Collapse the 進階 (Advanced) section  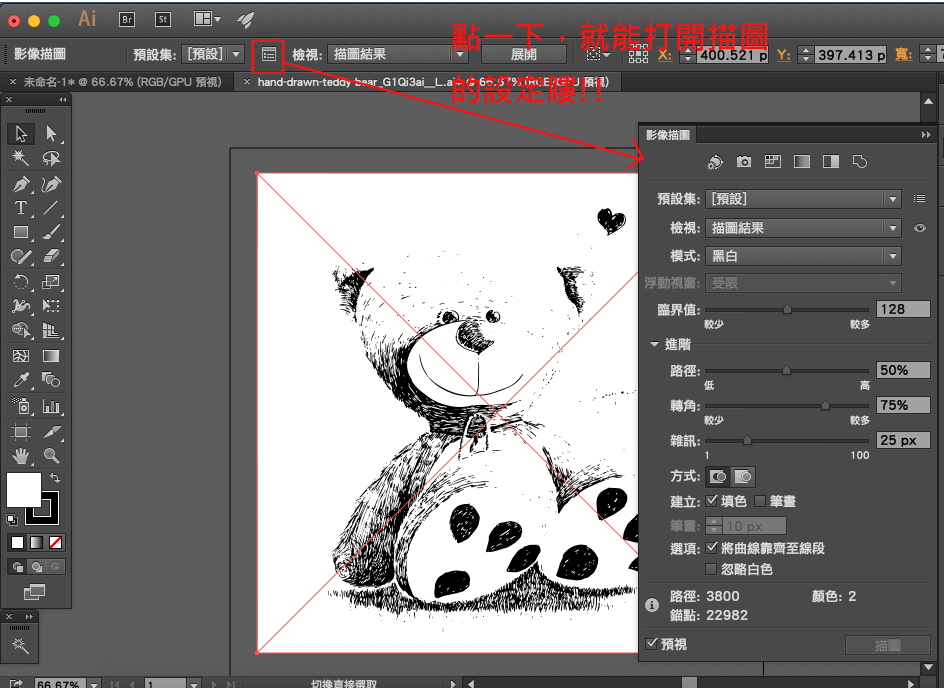655,344
